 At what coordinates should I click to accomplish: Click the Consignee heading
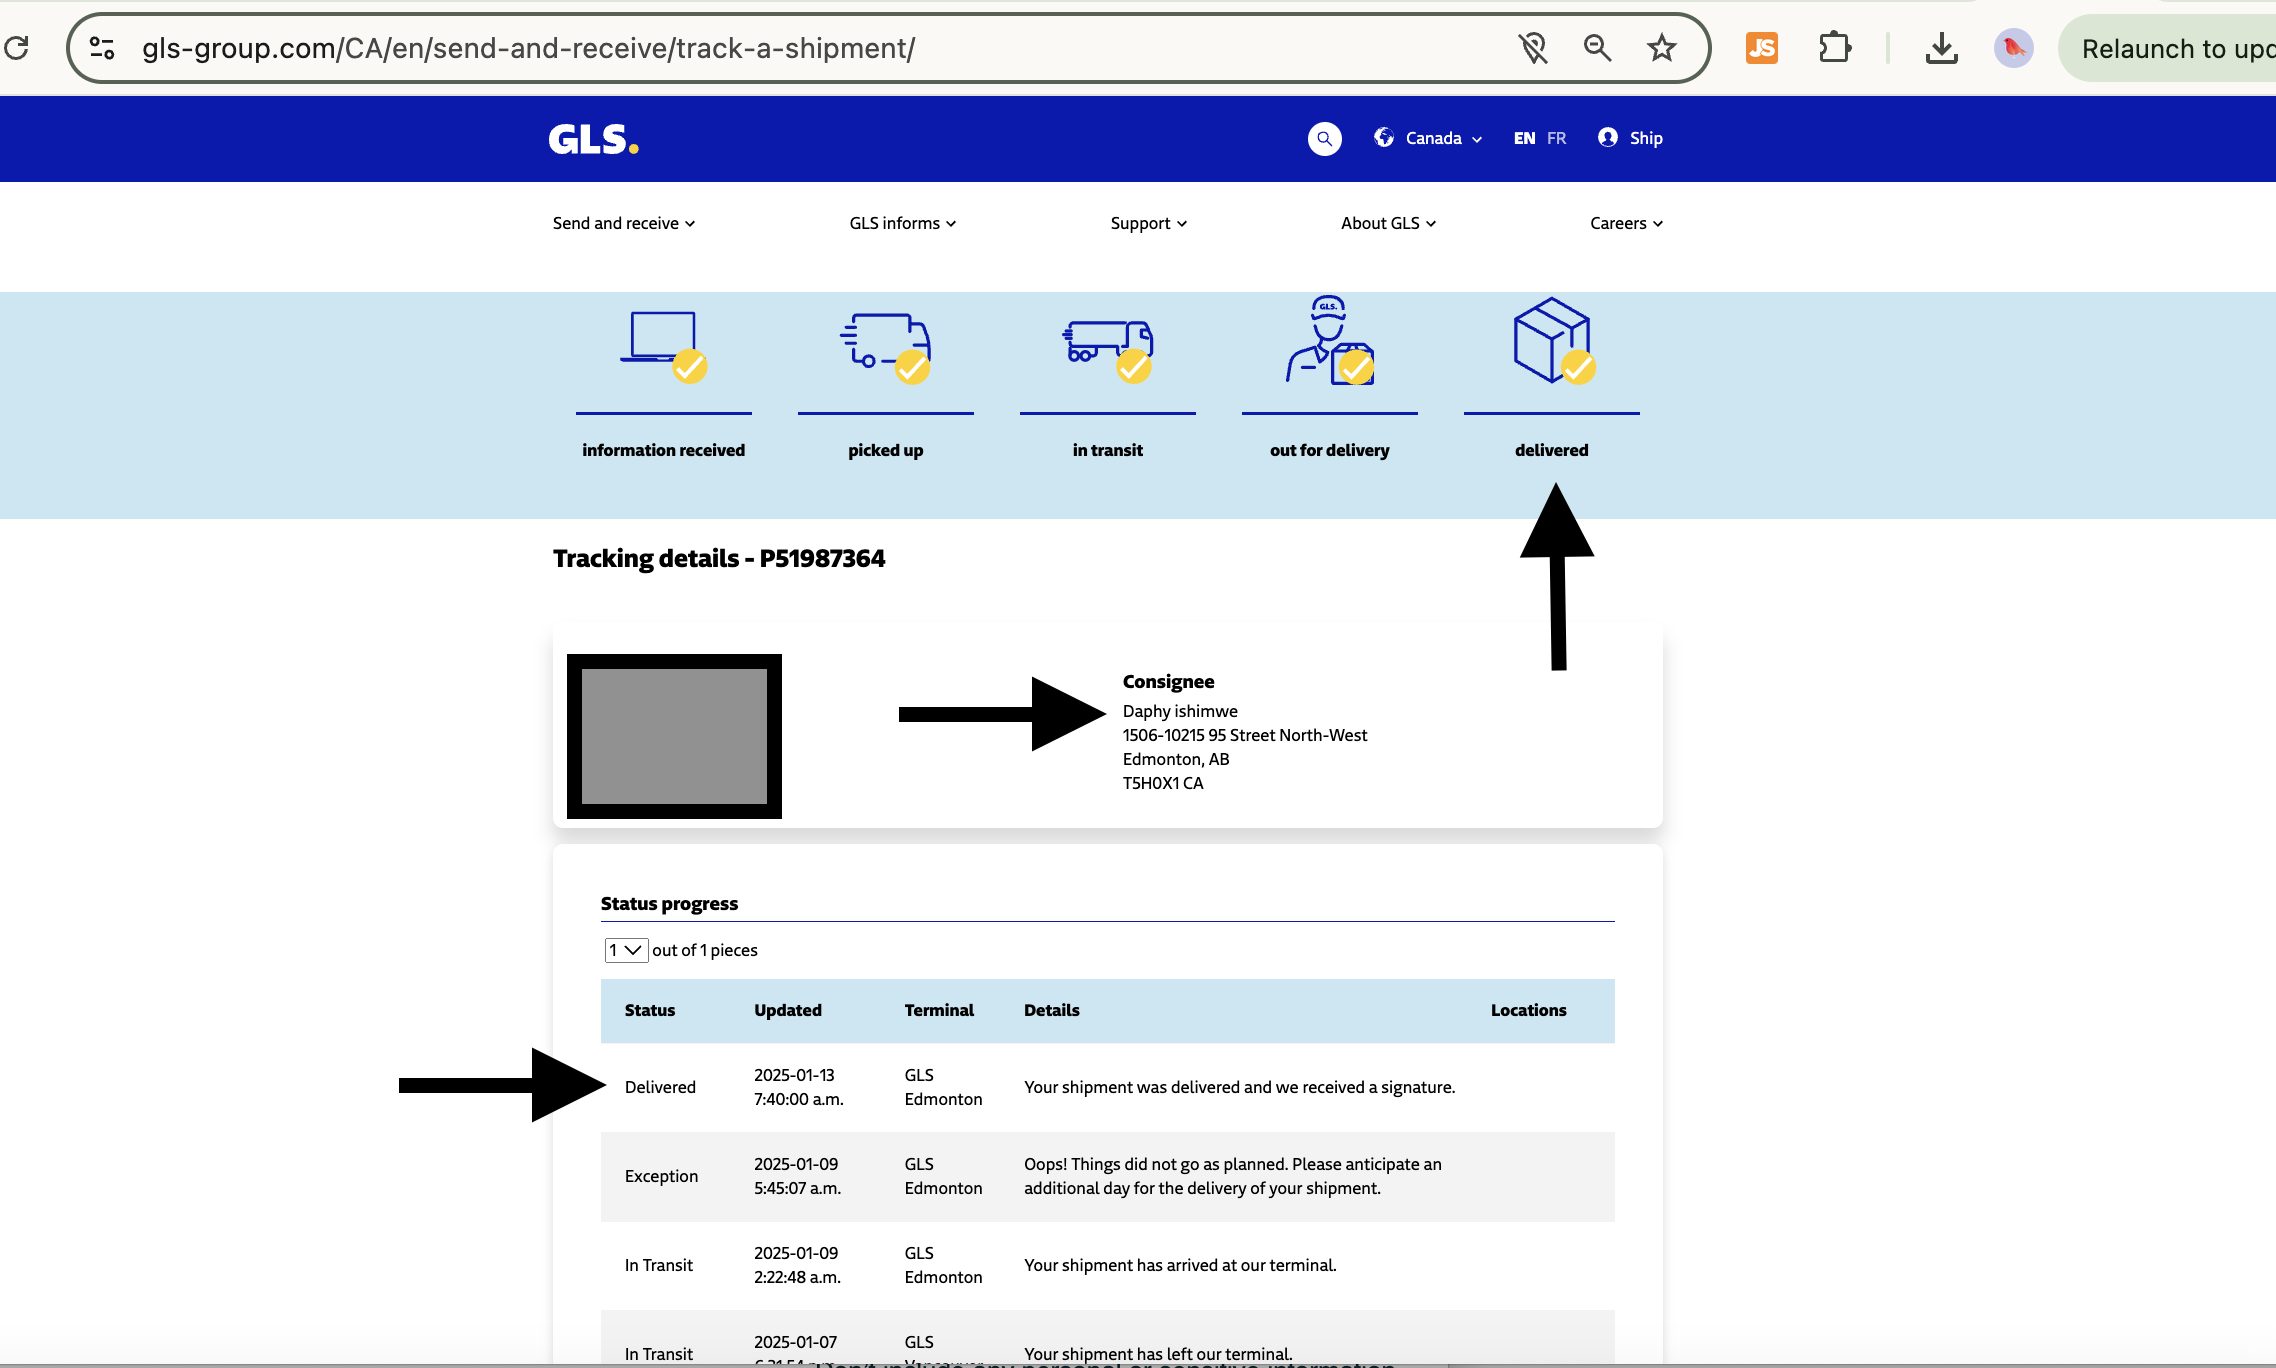pos(1168,681)
